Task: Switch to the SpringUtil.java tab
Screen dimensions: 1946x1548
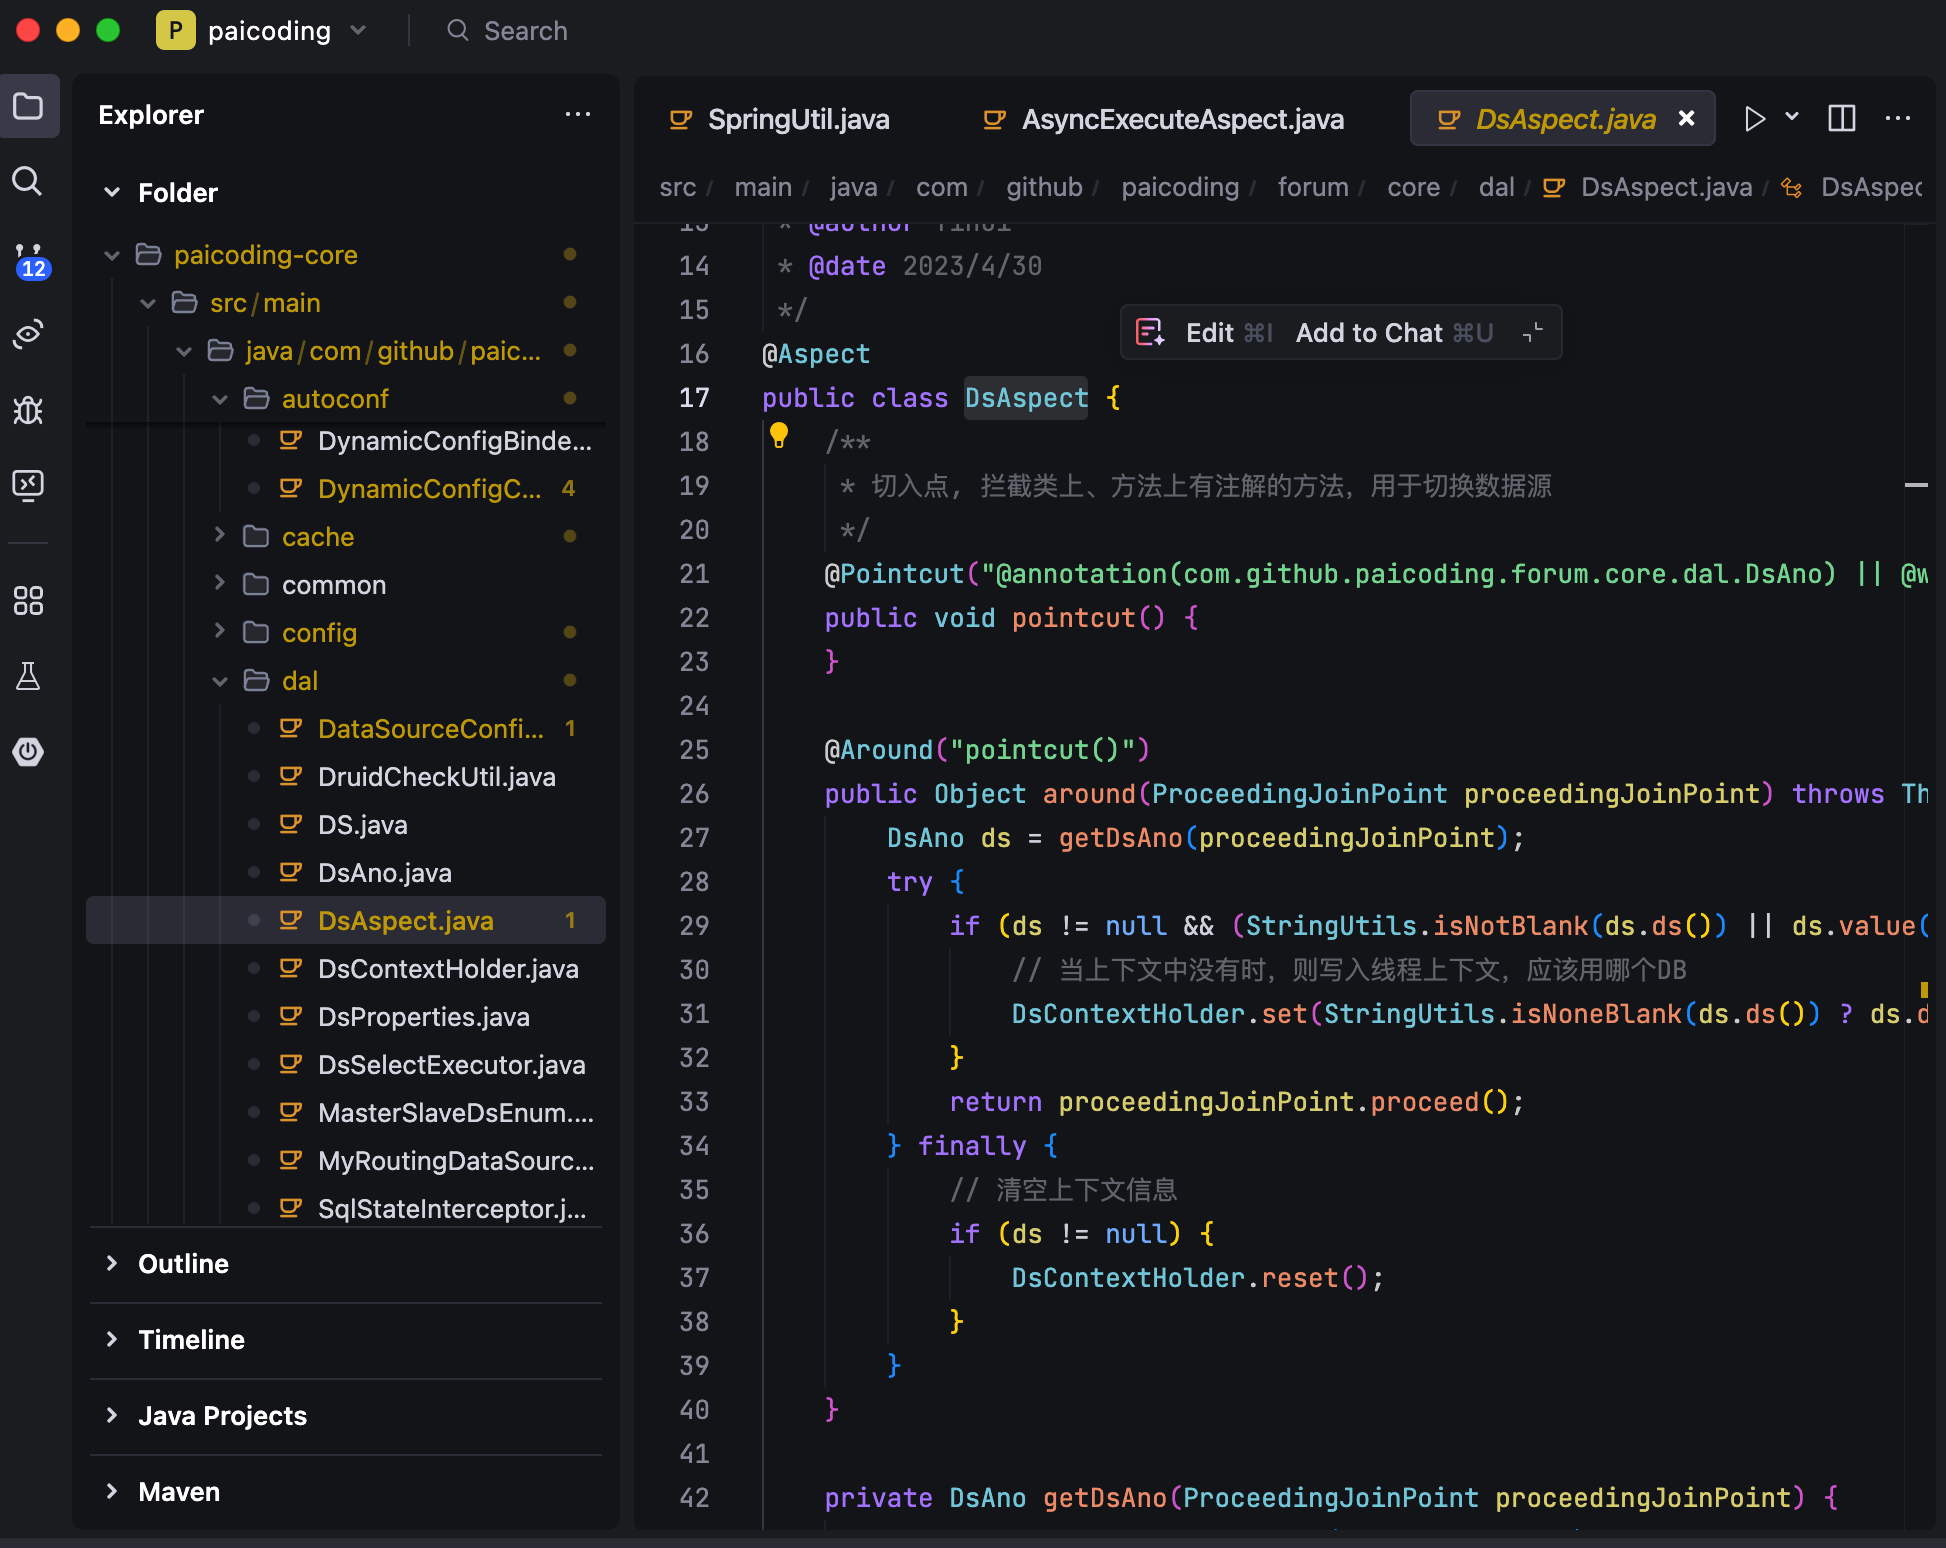Action: click(x=797, y=120)
